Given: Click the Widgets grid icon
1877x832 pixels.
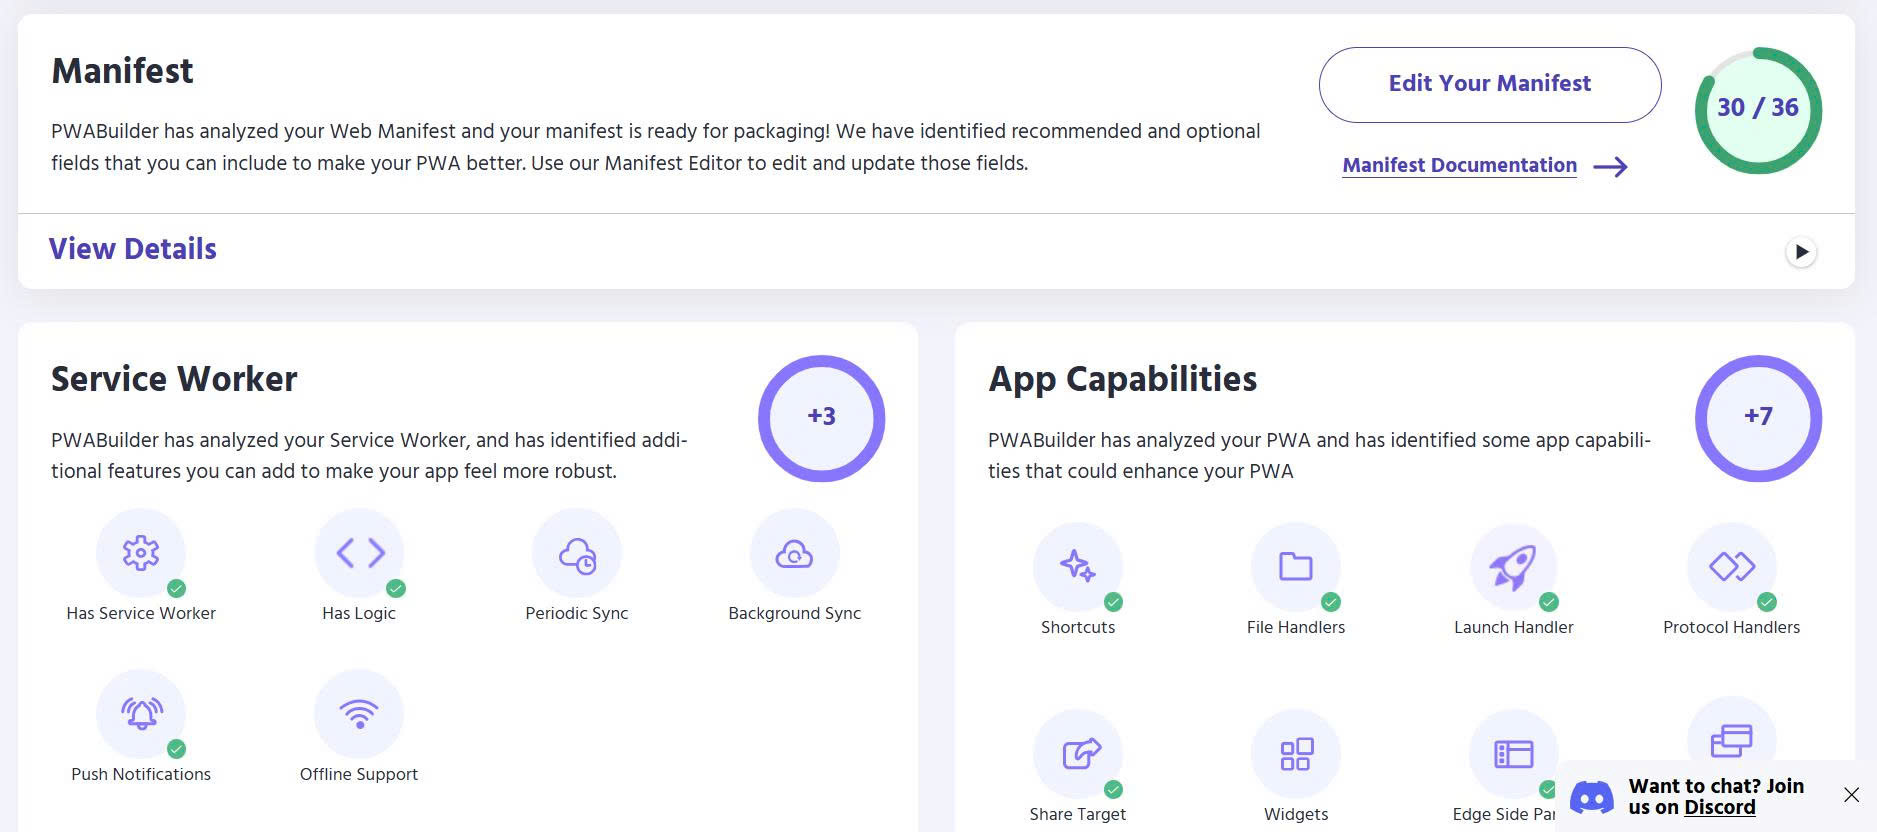Looking at the screenshot, I should coord(1295,754).
